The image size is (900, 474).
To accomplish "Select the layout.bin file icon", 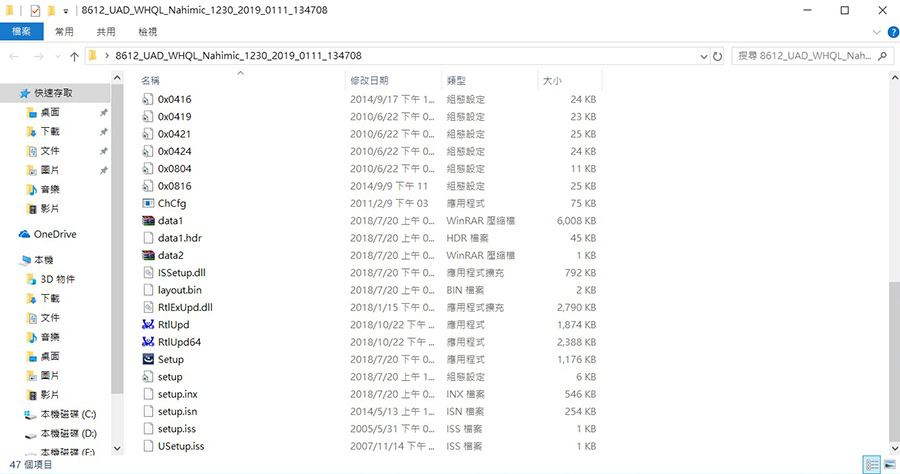I will pos(148,290).
